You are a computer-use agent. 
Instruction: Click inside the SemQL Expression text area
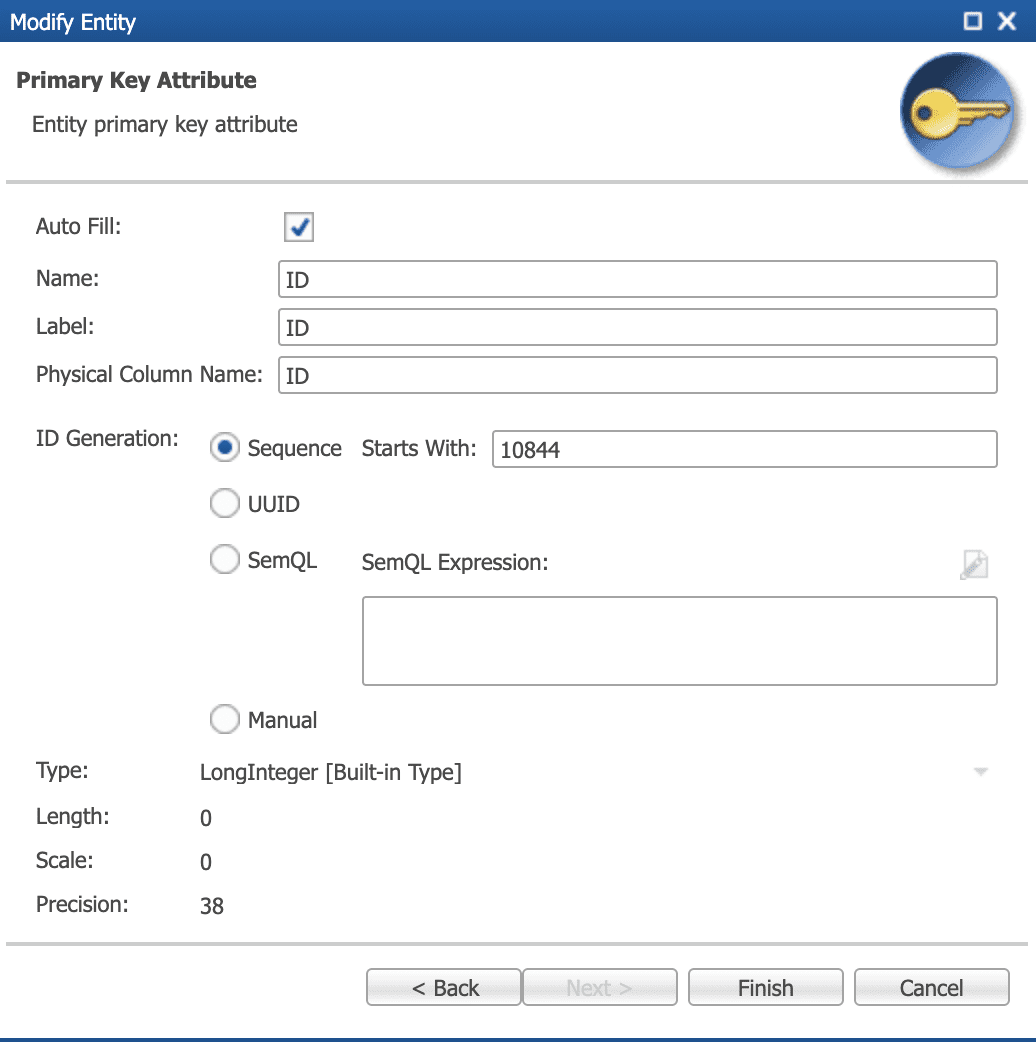679,641
